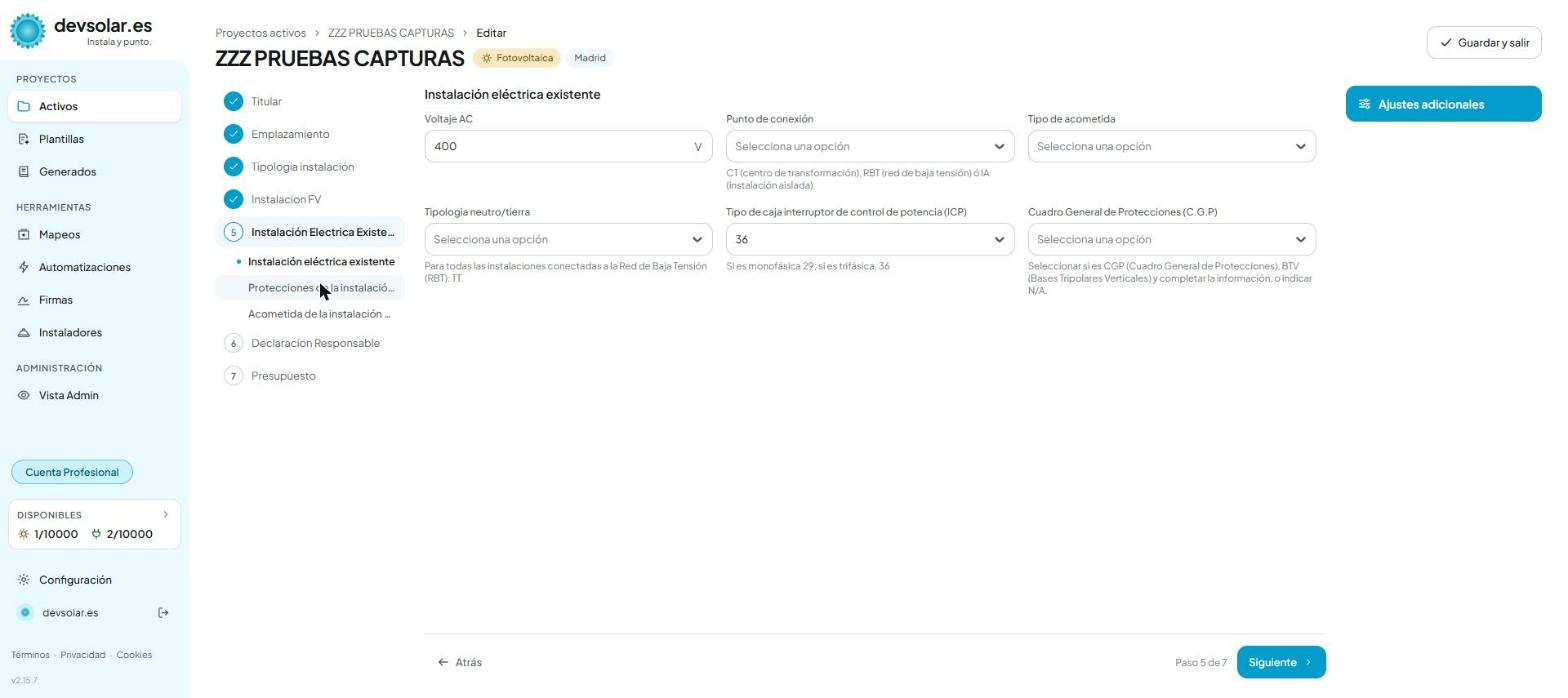1568x698 pixels.
Task: Open Automatizaciones lightning bolt icon
Action: pyautogui.click(x=24, y=268)
